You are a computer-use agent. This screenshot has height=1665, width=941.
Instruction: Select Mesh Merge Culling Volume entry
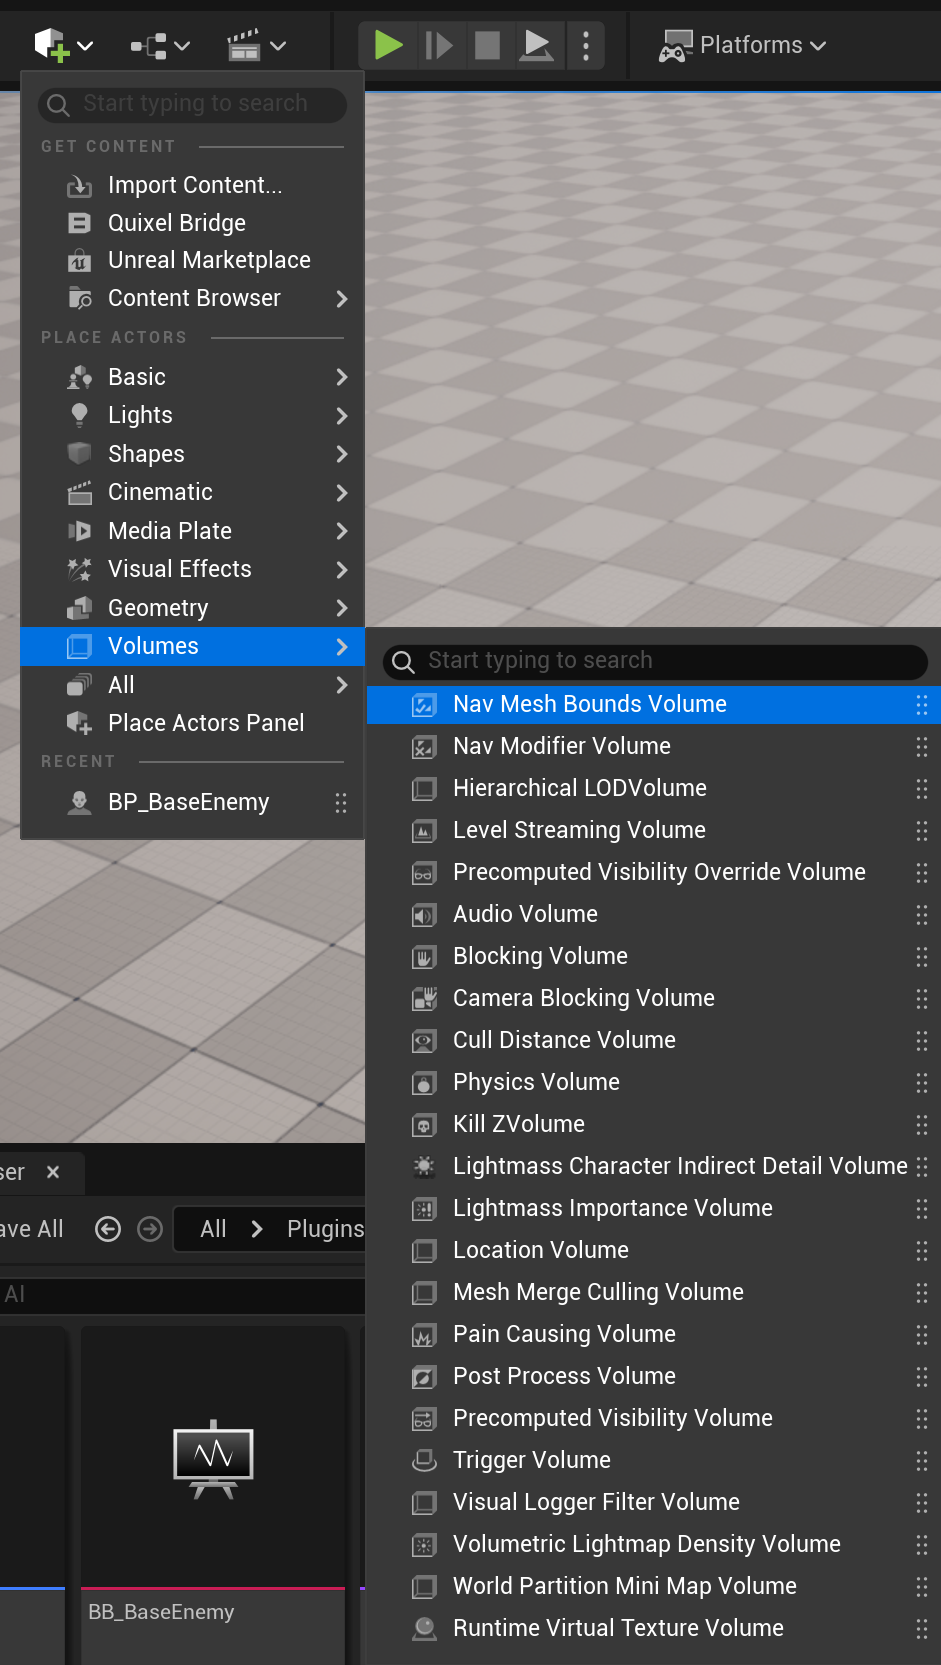point(653,1293)
